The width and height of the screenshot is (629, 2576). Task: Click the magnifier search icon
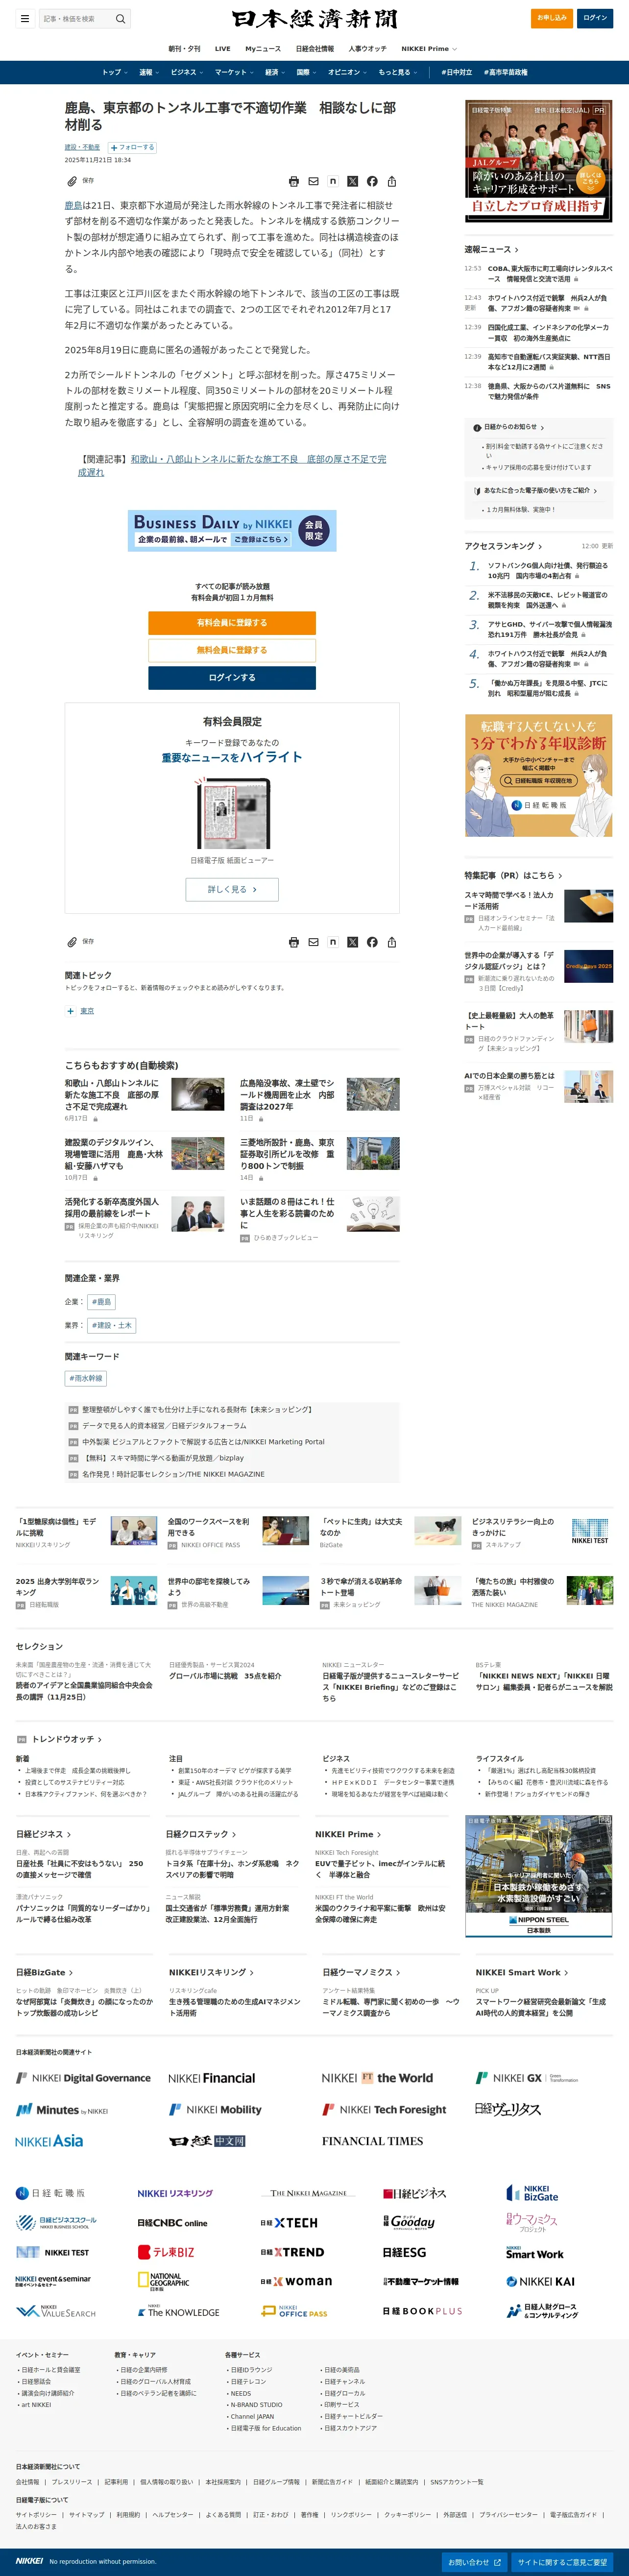click(120, 18)
